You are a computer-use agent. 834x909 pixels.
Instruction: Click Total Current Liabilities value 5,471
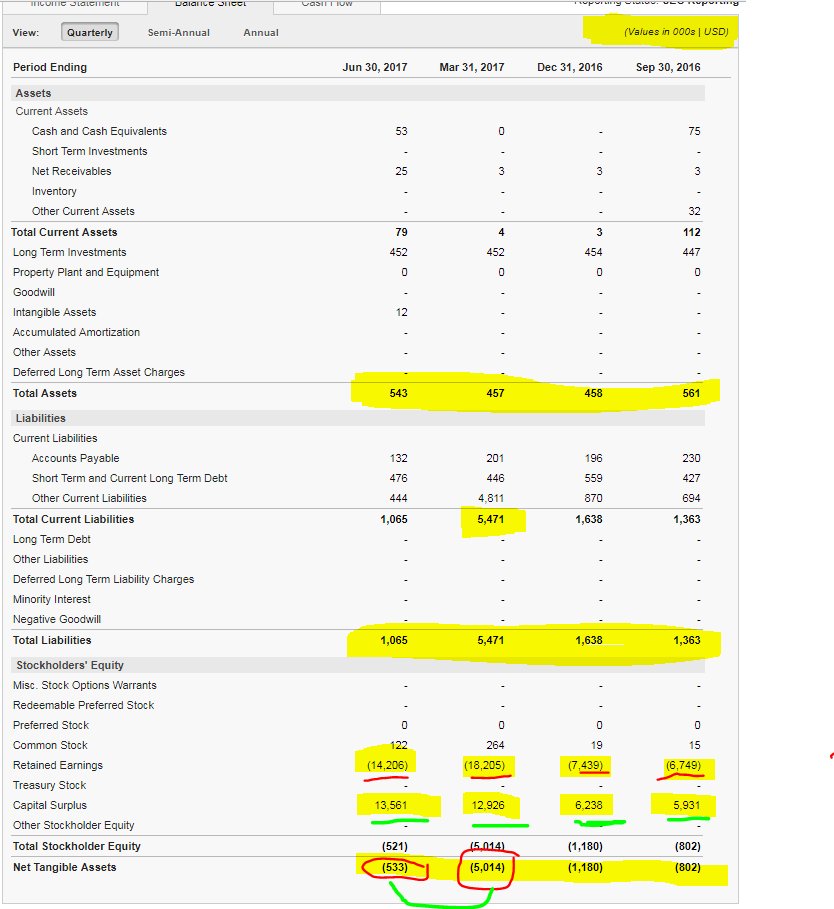pos(491,519)
